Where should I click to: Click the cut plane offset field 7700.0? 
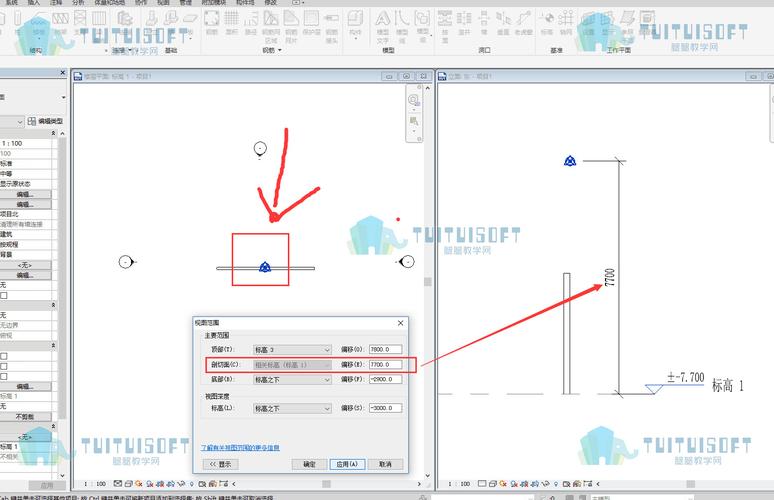click(386, 364)
